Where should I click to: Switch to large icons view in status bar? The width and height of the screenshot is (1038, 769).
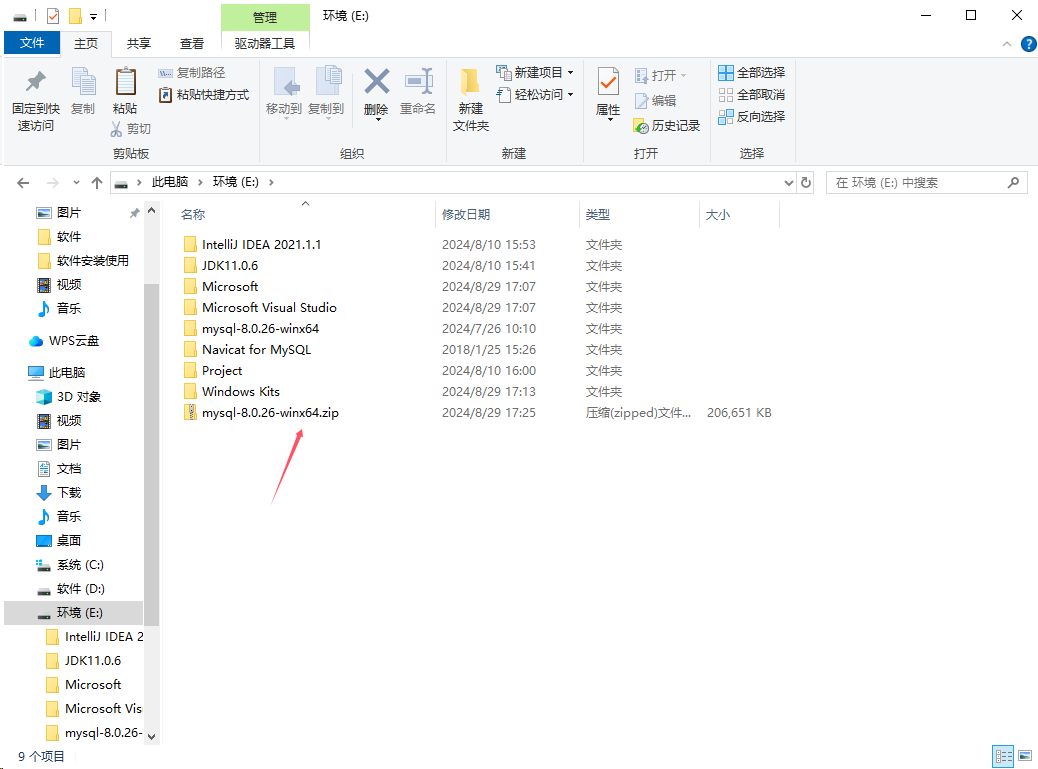tap(1025, 756)
